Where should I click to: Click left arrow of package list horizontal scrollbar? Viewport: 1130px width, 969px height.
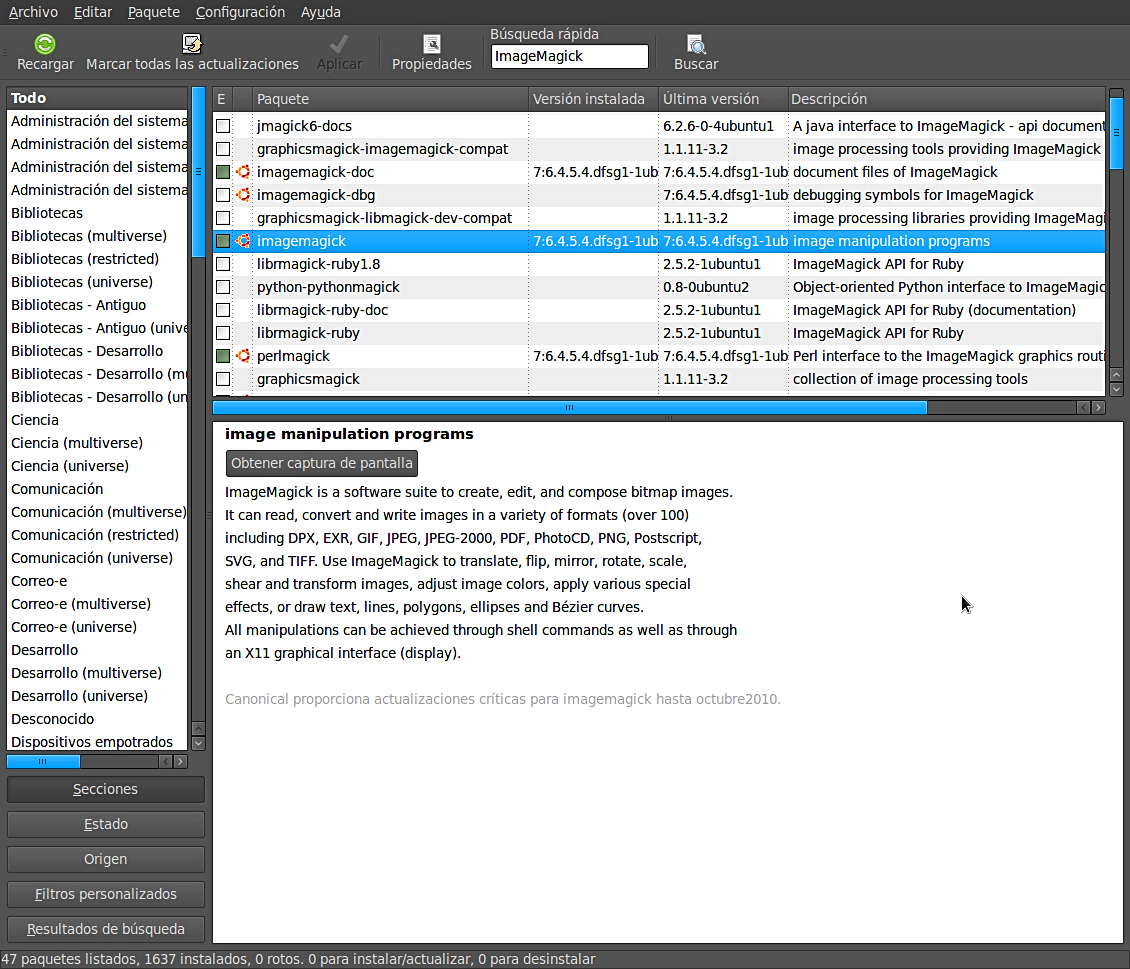(1083, 408)
